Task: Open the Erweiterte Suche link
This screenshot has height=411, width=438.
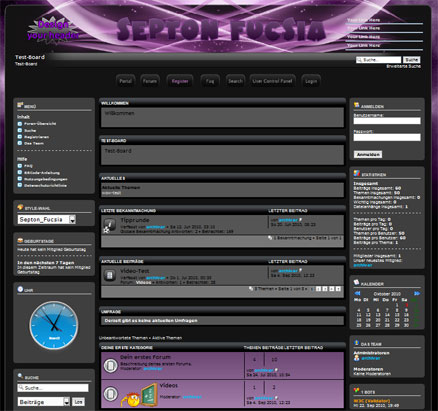Action: 403,66
